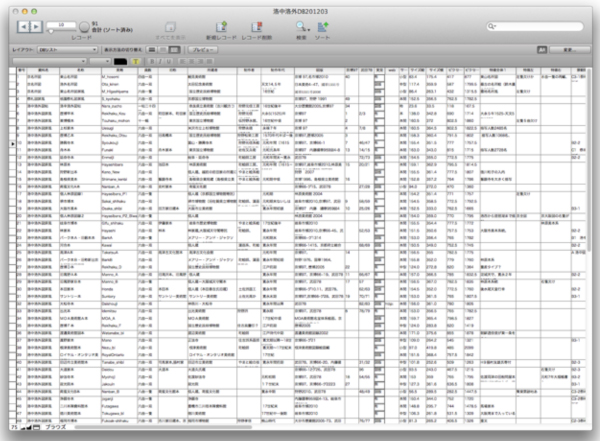This screenshot has width=600, height=441.
Task: Select the Nanban_B cell
Action: pos(119,392)
